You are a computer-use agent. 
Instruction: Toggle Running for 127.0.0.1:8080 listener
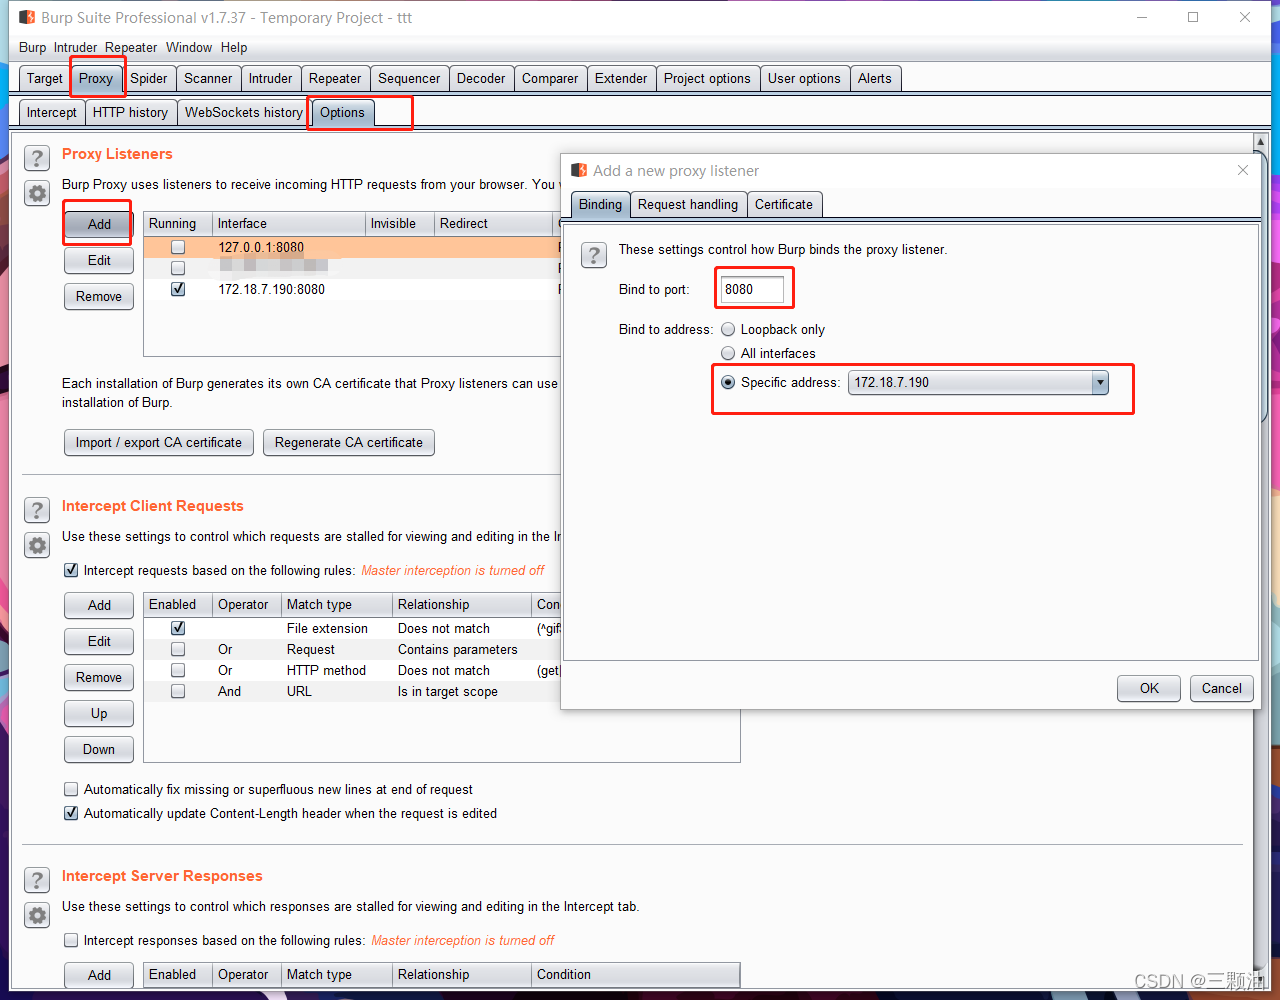point(178,247)
